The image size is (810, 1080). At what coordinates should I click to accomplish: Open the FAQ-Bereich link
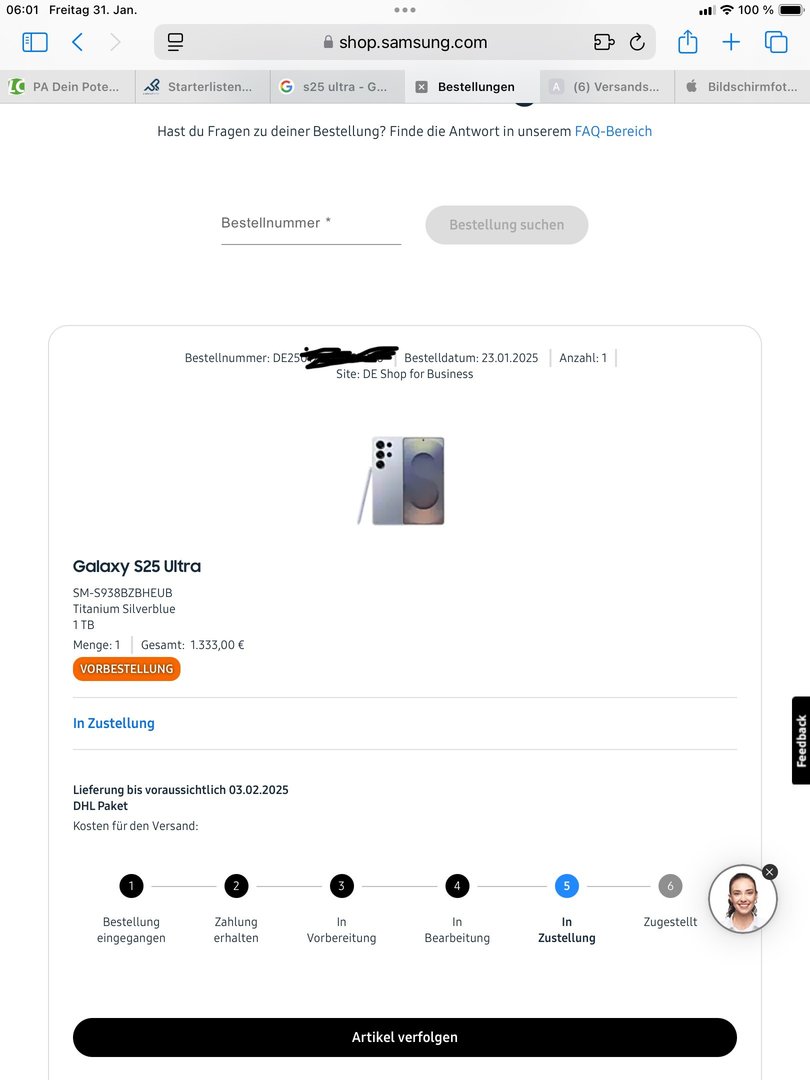pyautogui.click(x=613, y=131)
